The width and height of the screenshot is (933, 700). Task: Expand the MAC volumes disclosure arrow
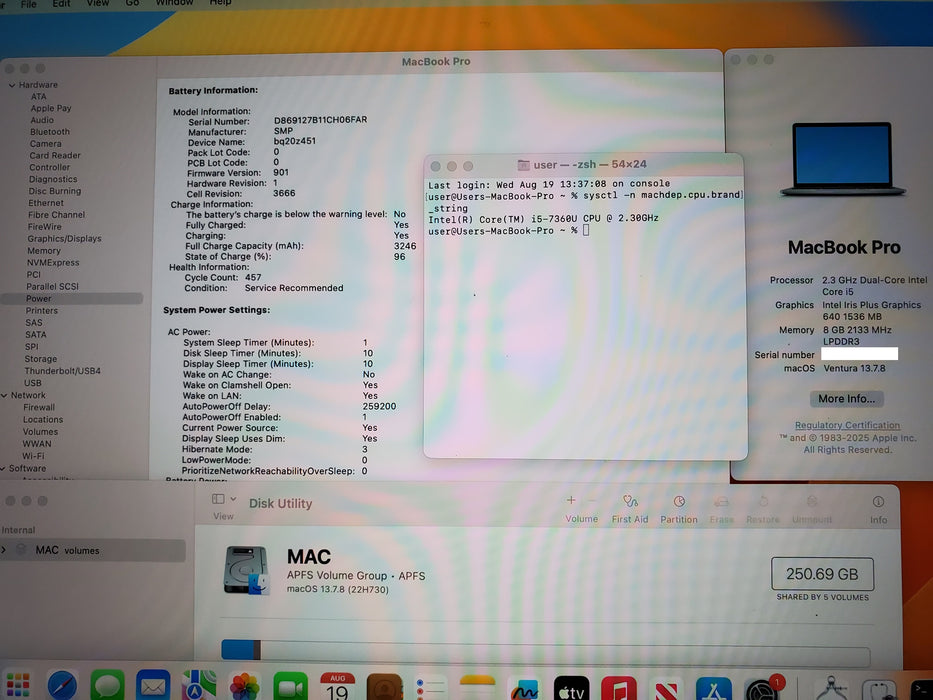click(x=4, y=550)
